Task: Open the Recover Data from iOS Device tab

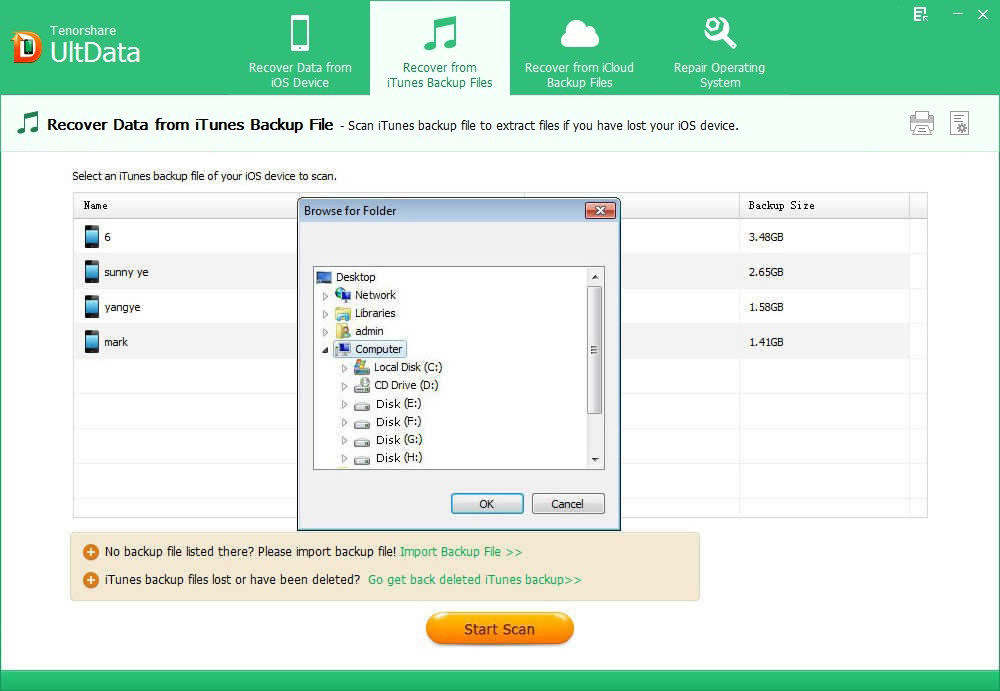Action: point(300,50)
